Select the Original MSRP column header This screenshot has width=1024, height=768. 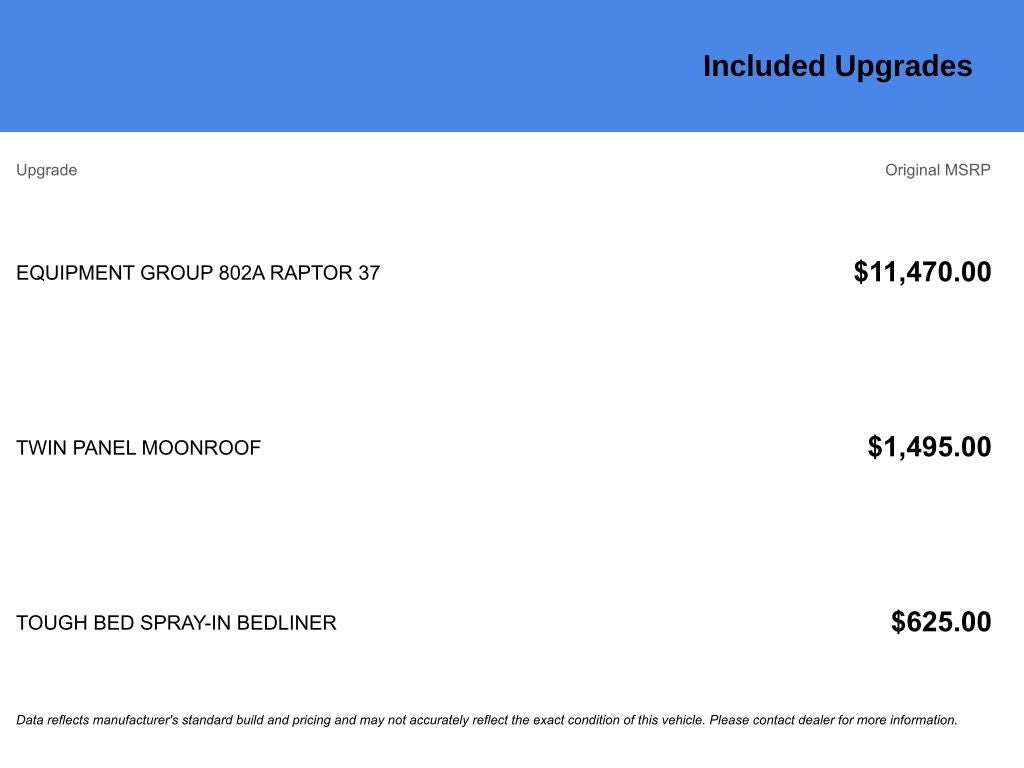point(938,170)
